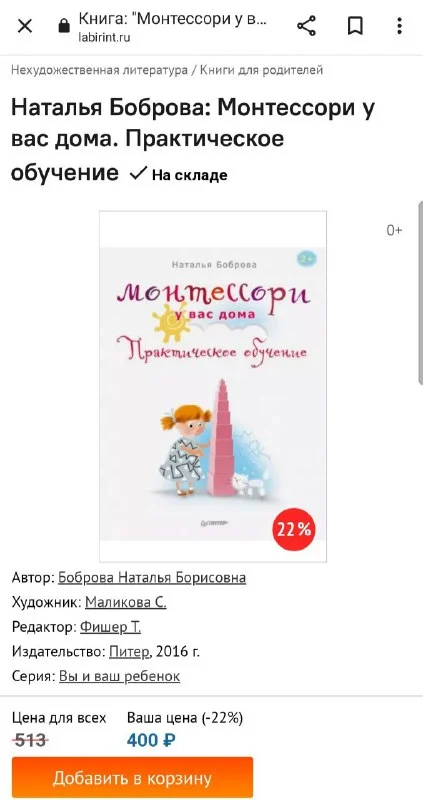The height and width of the screenshot is (800, 423).
Task: Click Добавить в корзину button
Action: click(x=132, y=778)
